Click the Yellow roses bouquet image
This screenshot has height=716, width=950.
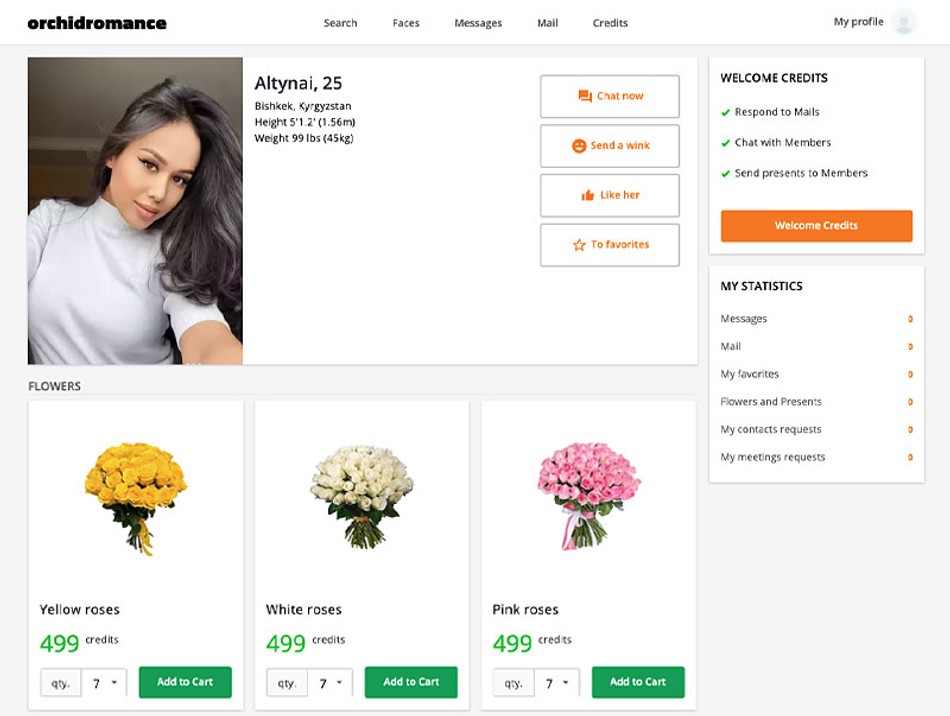pos(136,498)
